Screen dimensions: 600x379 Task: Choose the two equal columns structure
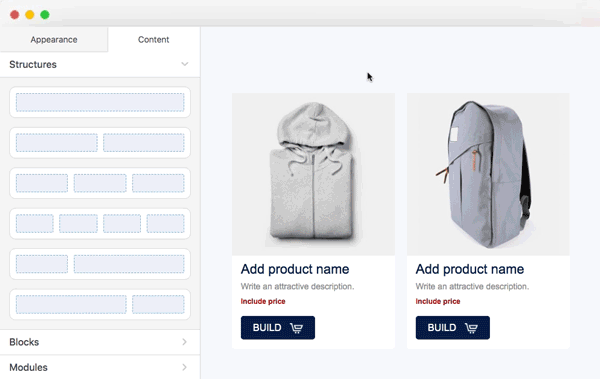click(100, 143)
